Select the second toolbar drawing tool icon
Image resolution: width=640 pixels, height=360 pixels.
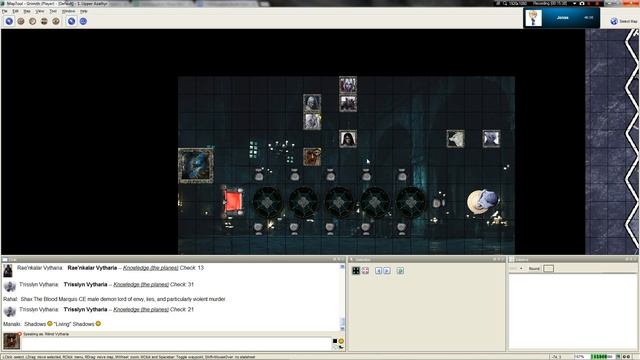(x=21, y=21)
